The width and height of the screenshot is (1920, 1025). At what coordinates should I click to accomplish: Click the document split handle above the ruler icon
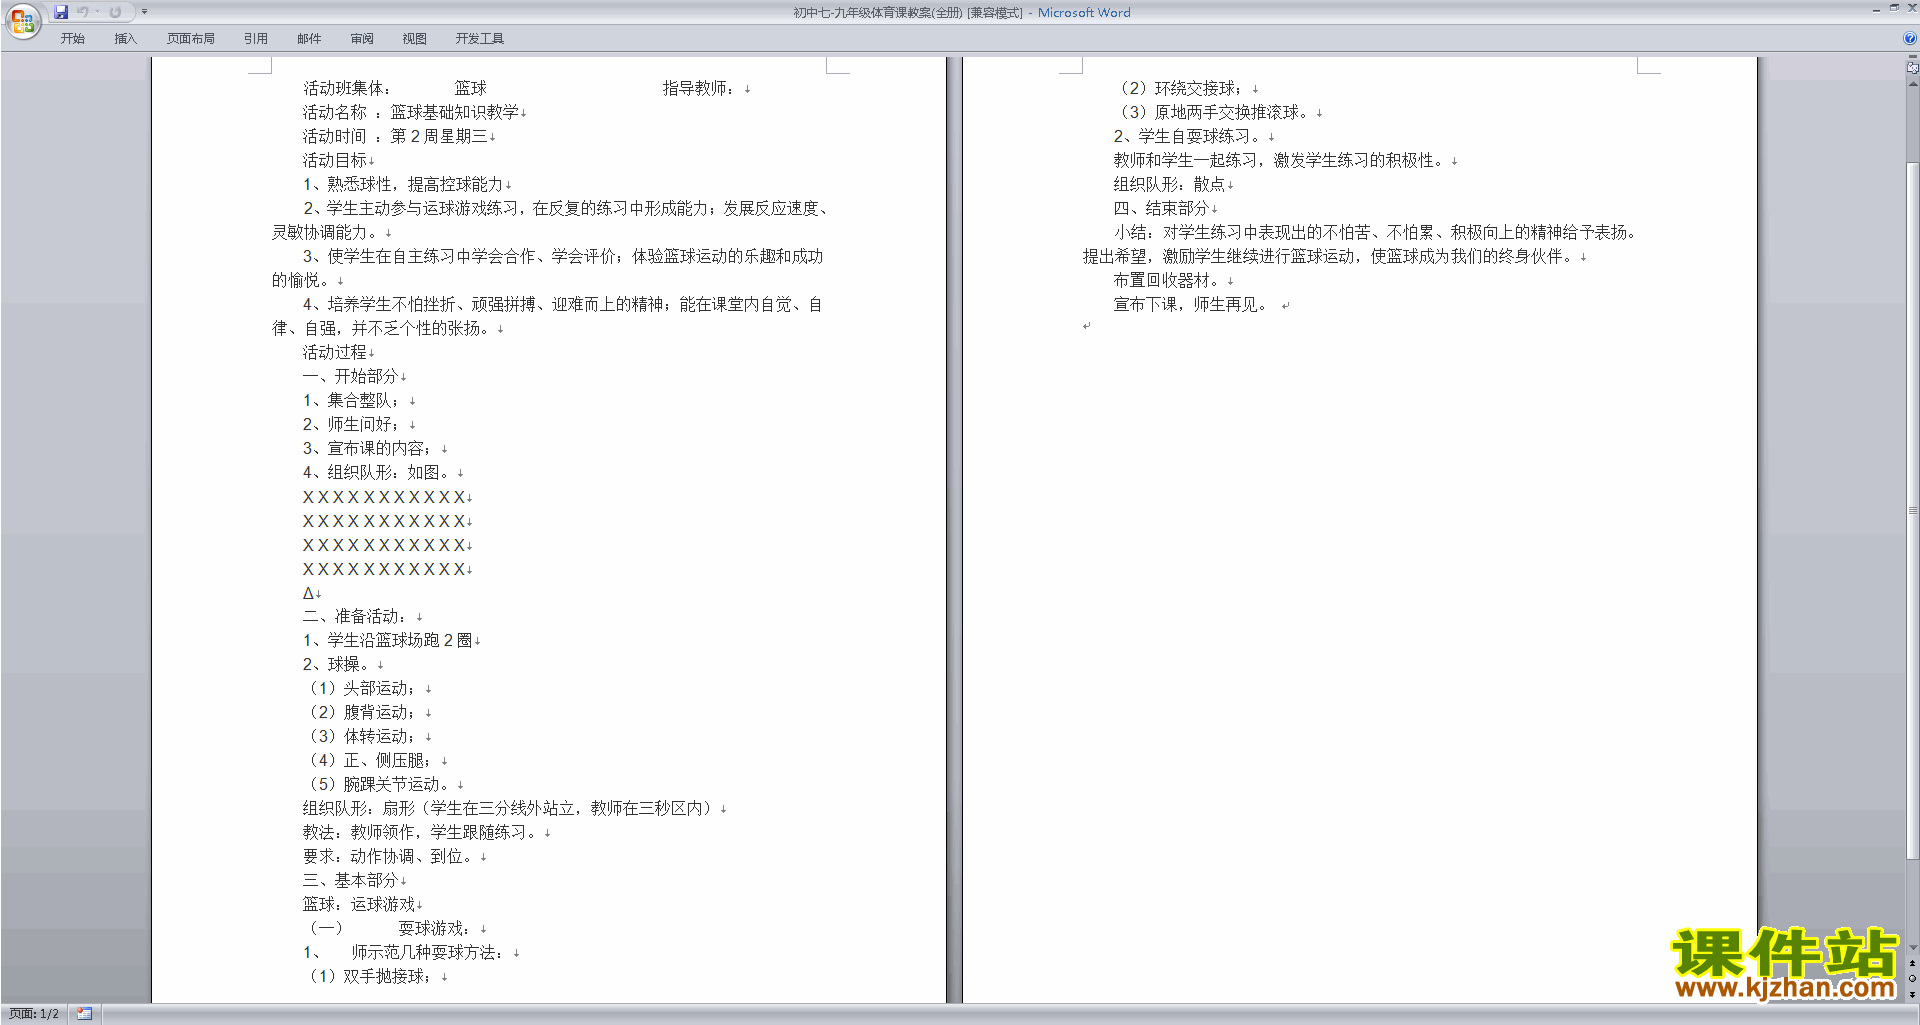click(x=1912, y=57)
